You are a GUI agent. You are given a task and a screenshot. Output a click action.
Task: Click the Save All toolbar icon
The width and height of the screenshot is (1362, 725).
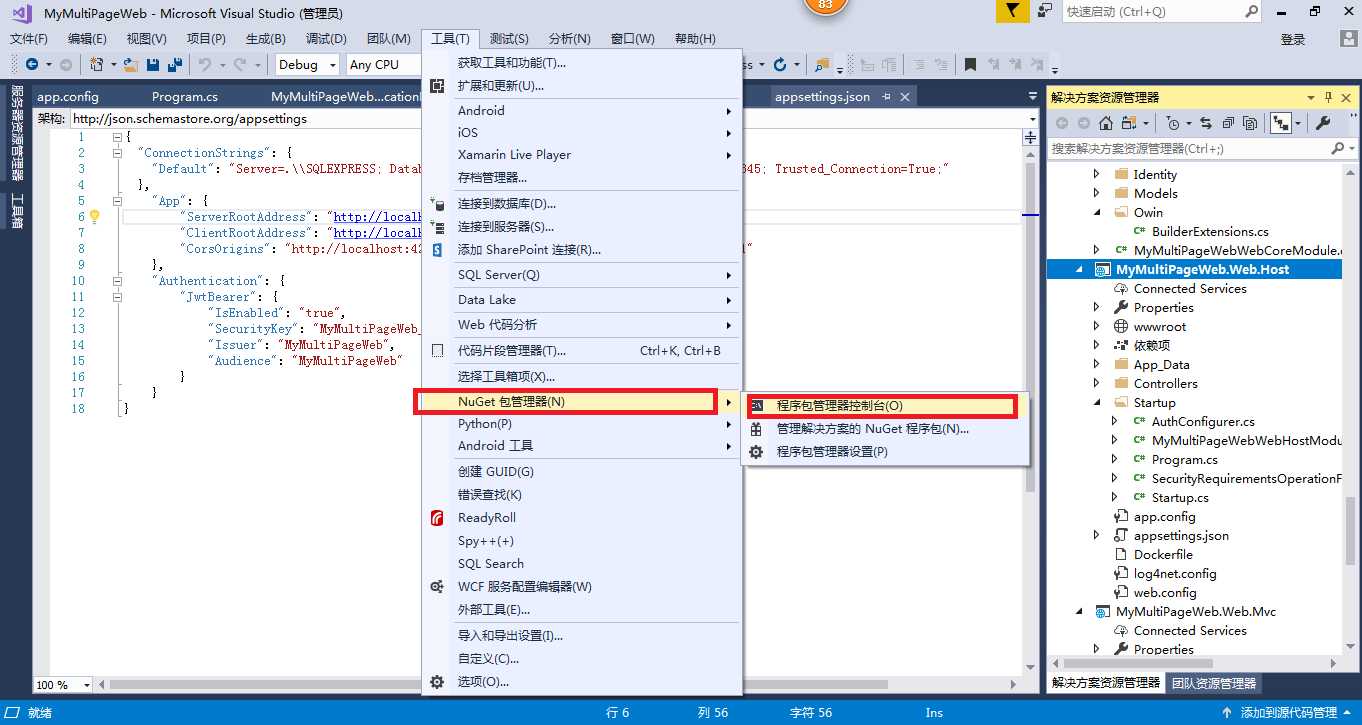pyautogui.click(x=175, y=64)
